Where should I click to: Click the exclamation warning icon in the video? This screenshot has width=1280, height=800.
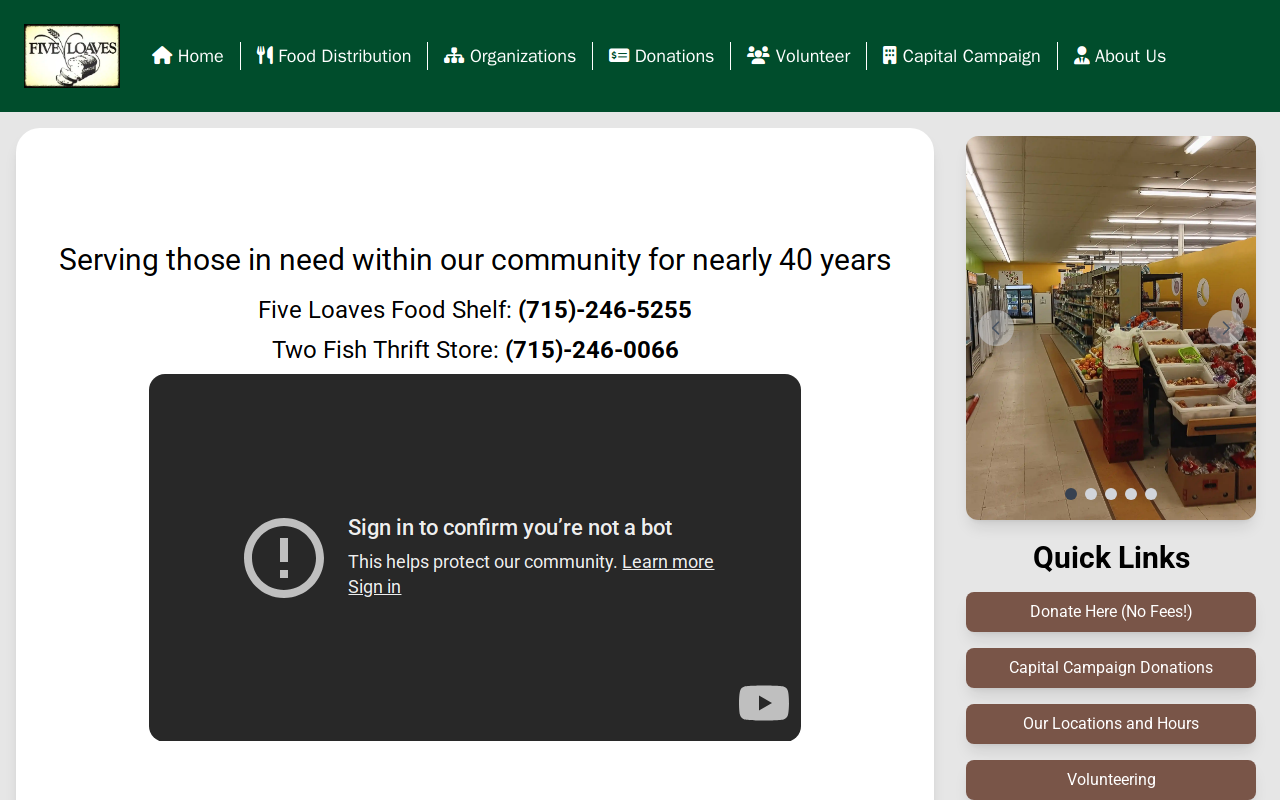pyautogui.click(x=284, y=558)
